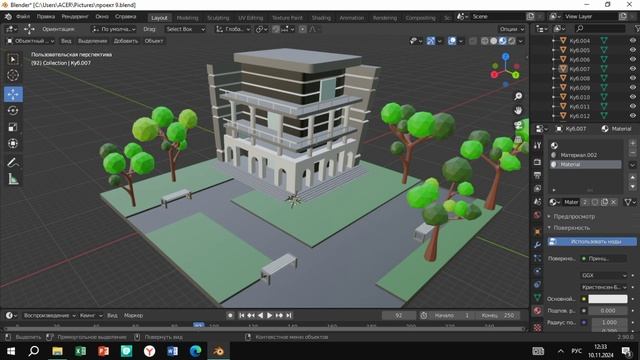640x360 pixels.
Task: Open the Render properties tab icon
Action: click(x=538, y=162)
